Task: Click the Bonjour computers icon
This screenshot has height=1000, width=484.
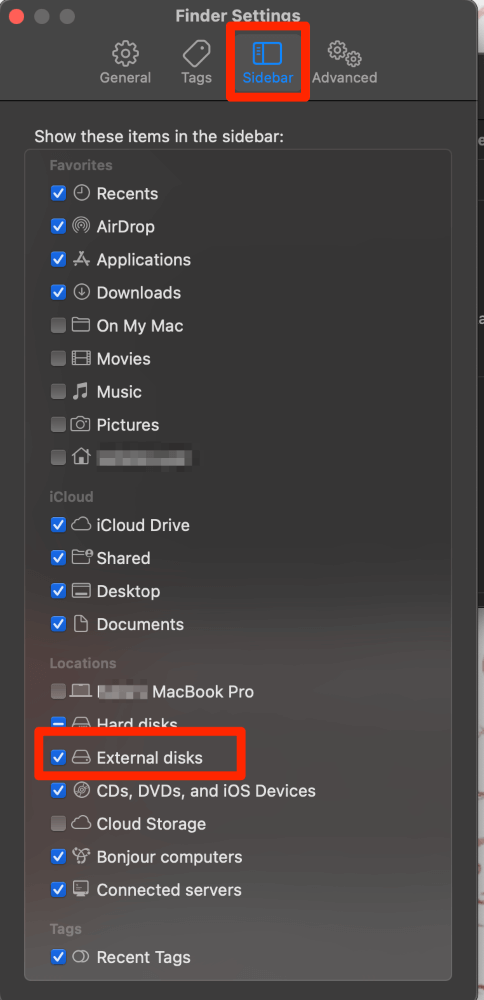Action: [x=81, y=857]
